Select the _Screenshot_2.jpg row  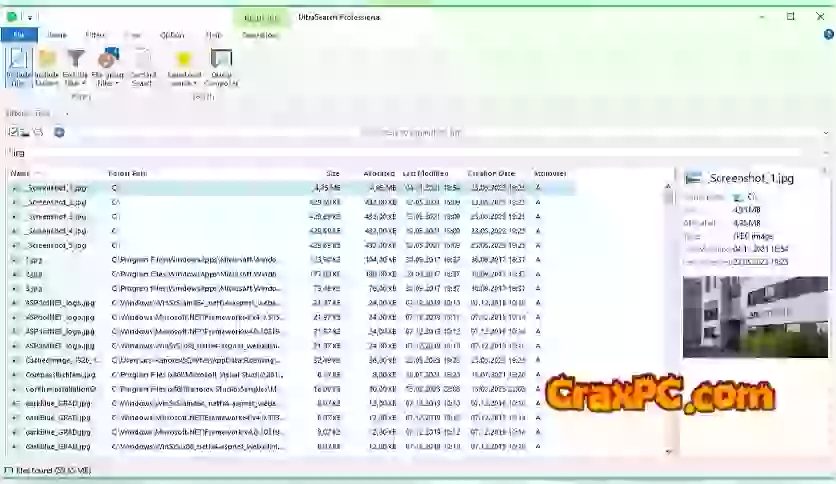[291, 202]
